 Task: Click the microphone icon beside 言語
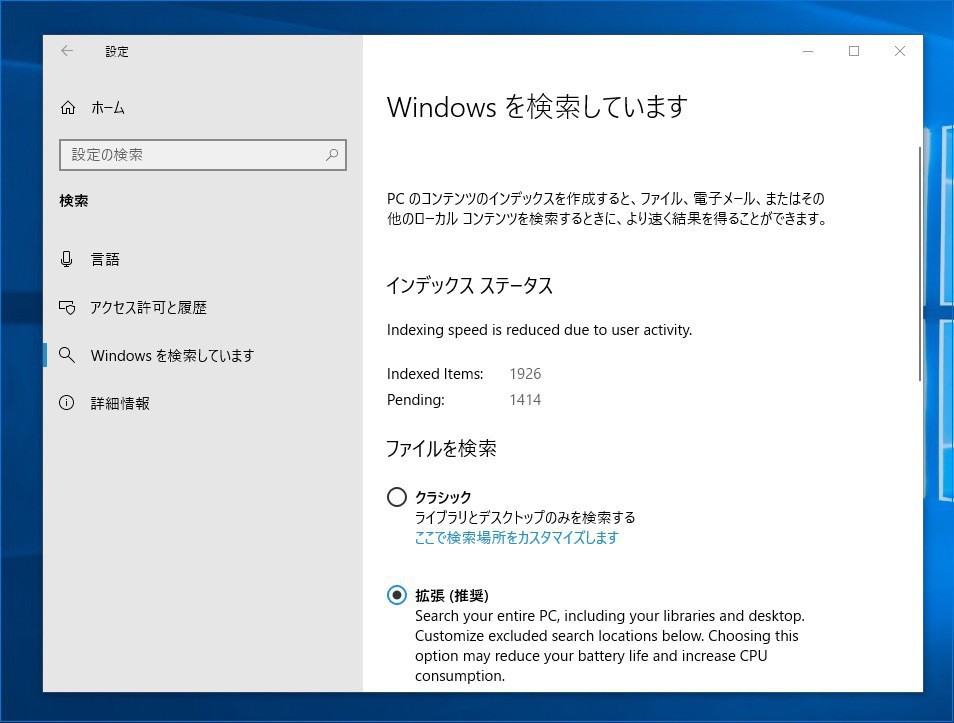[66, 259]
